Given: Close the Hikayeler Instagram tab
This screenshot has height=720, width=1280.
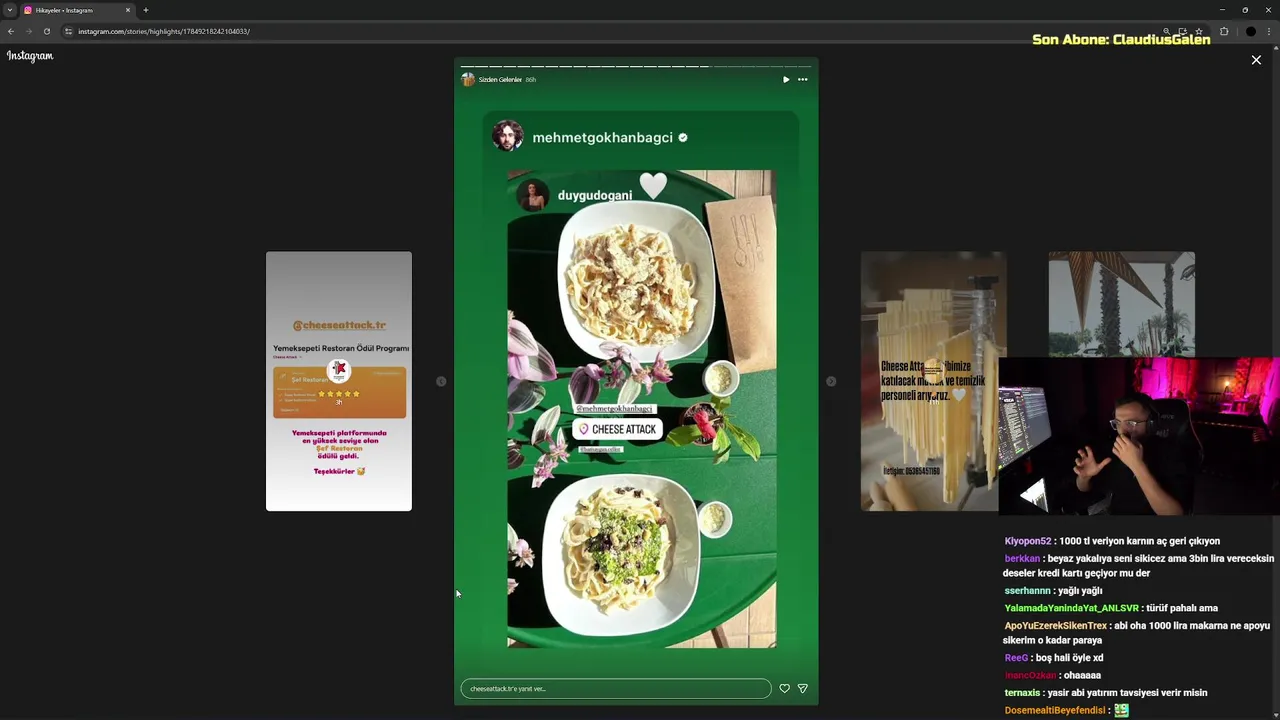Looking at the screenshot, I should (127, 10).
